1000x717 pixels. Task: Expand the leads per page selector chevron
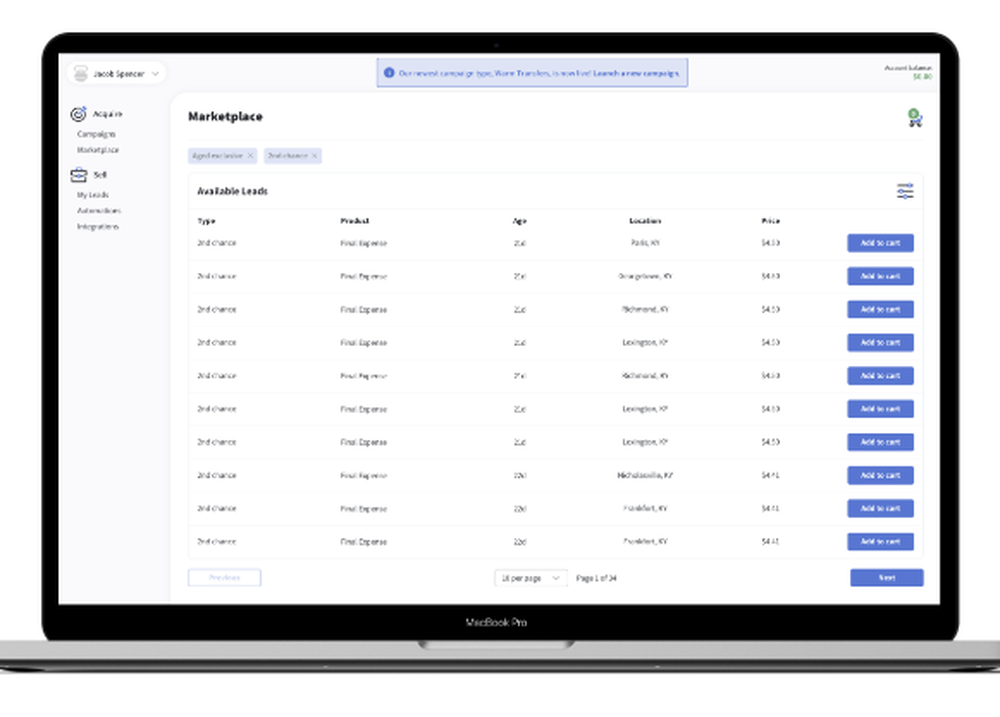pos(557,577)
